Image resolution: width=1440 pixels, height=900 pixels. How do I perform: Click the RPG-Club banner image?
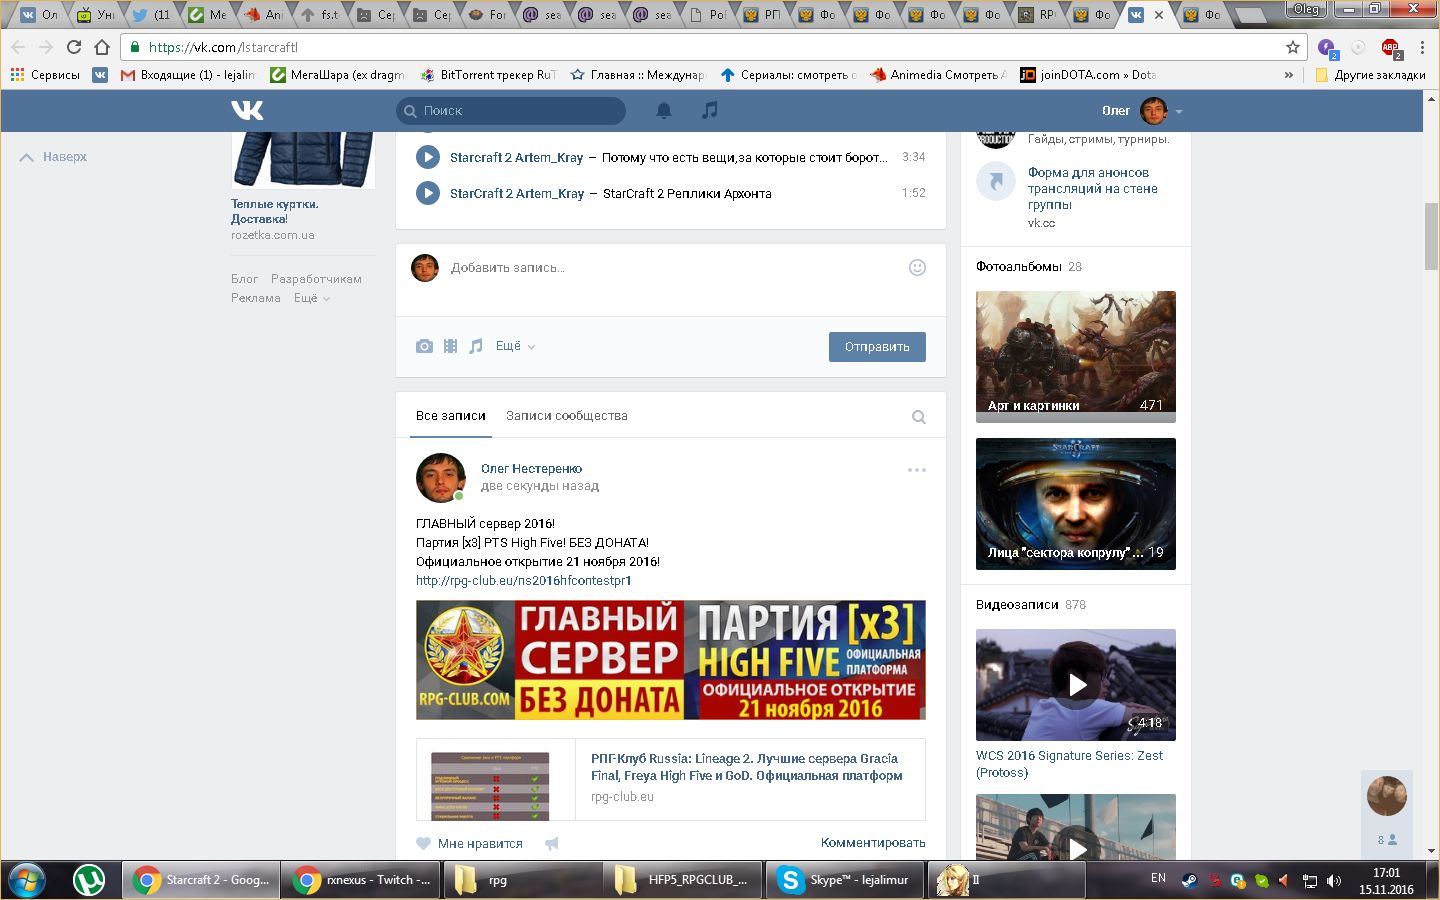tap(671, 660)
